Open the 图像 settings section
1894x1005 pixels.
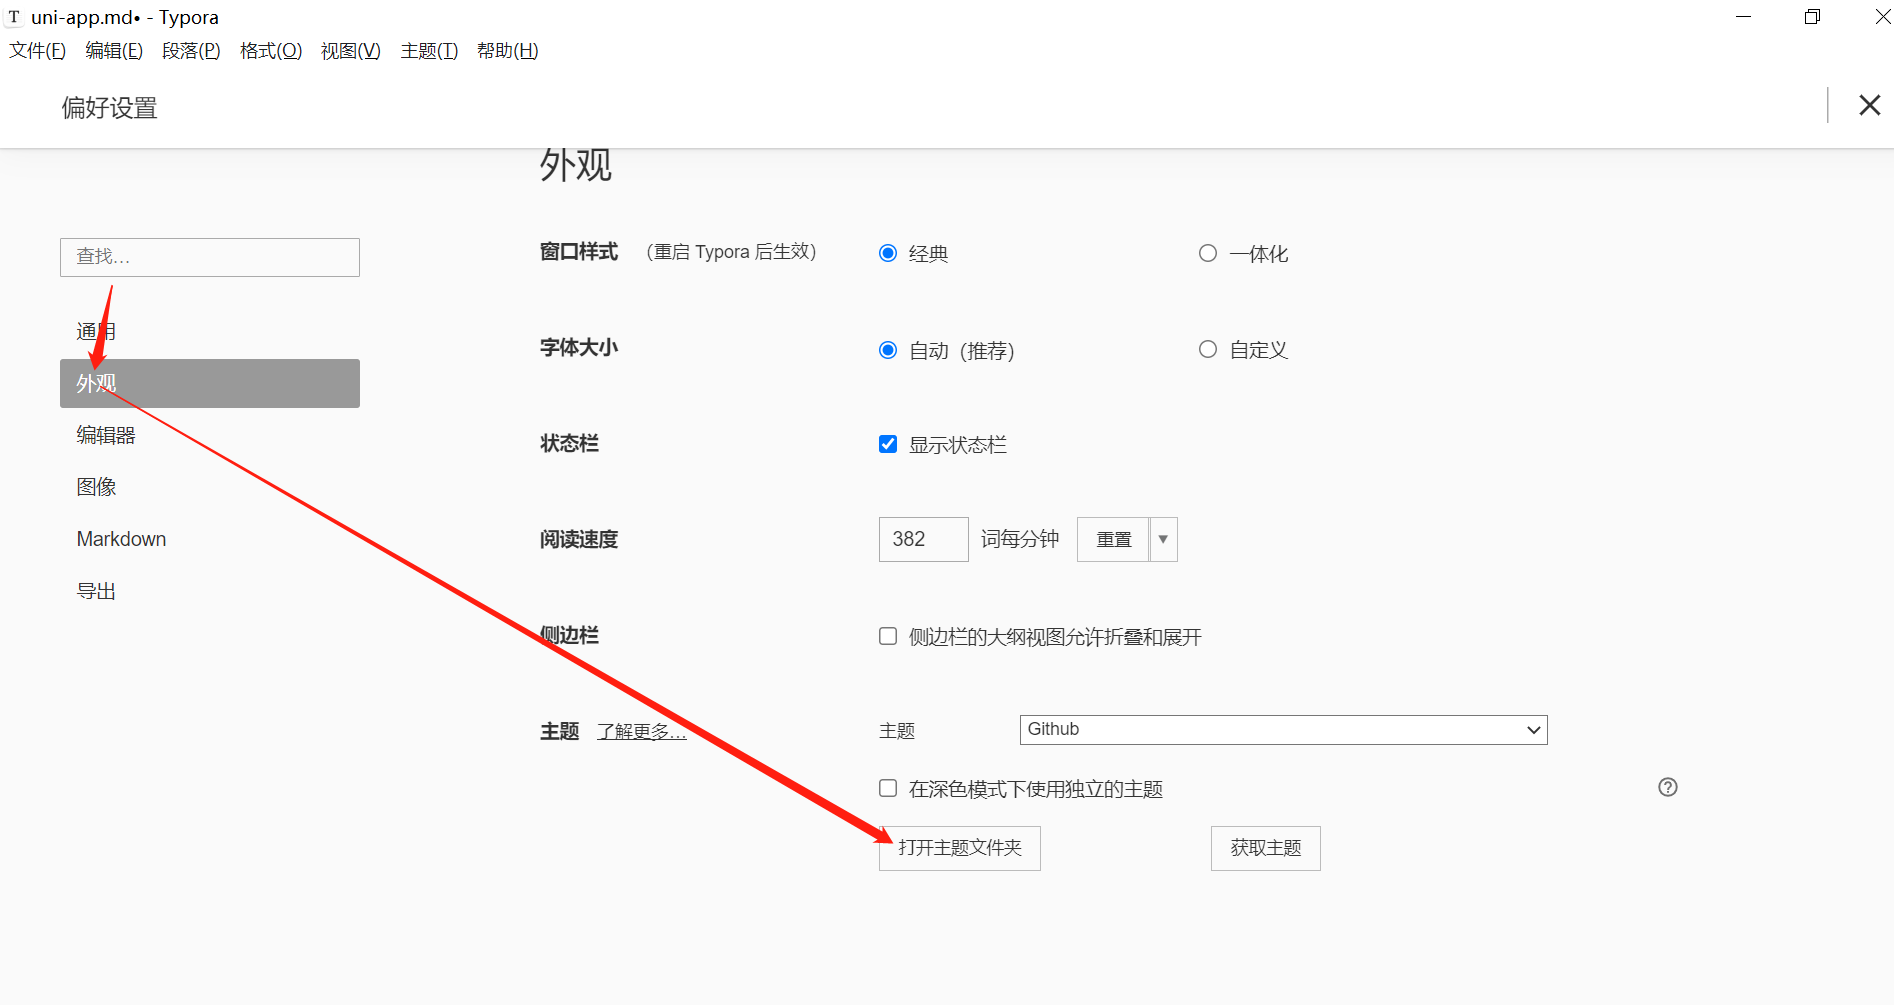click(x=96, y=486)
